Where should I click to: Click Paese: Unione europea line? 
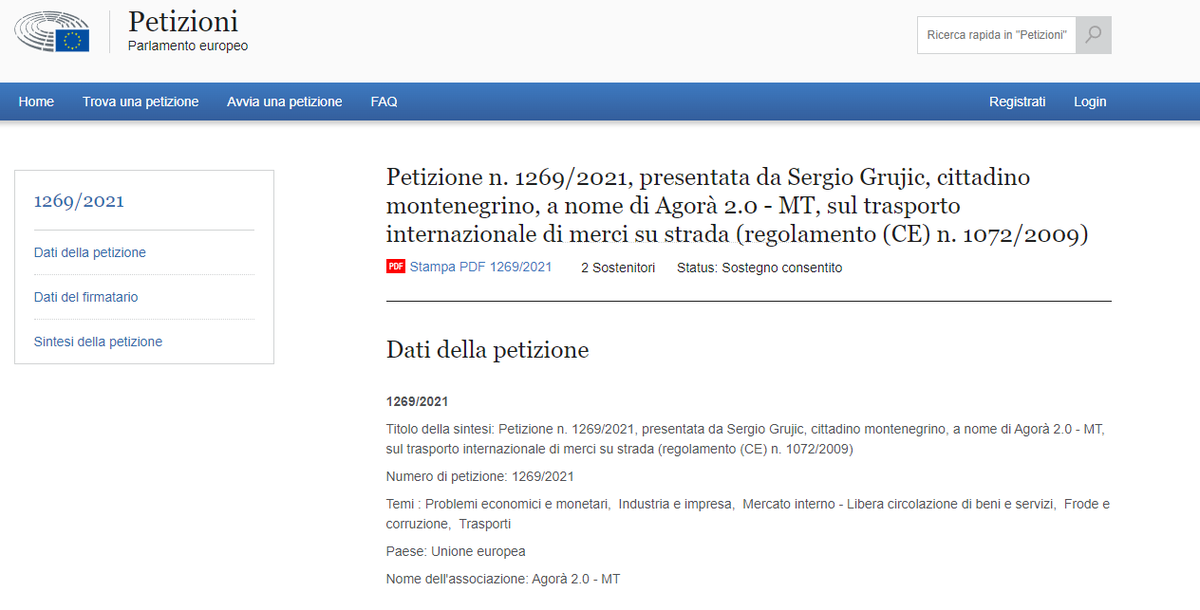click(456, 552)
